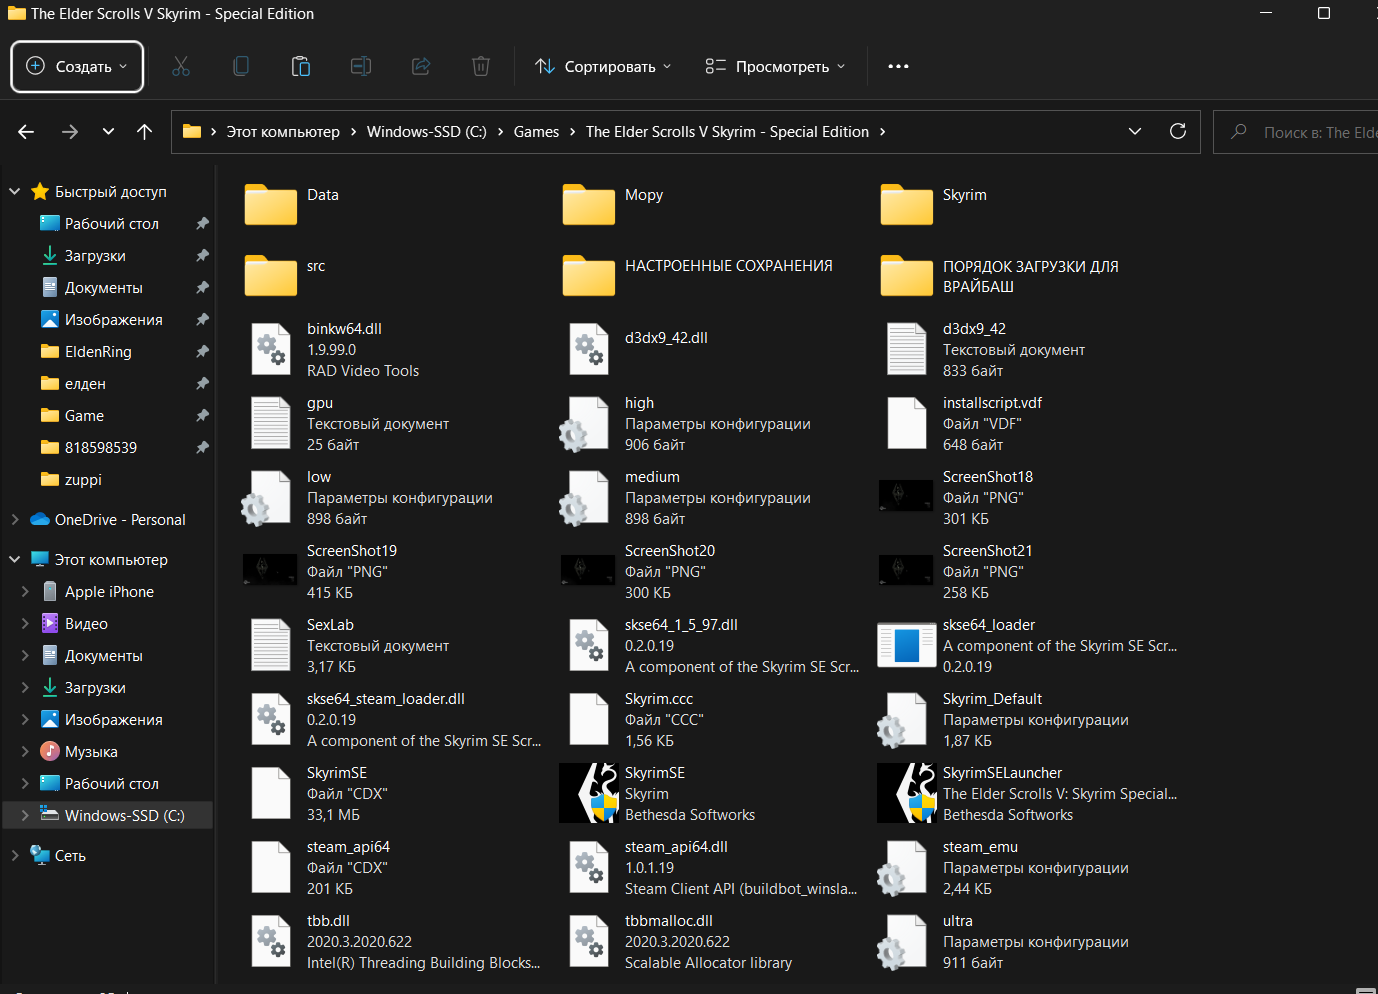
Task: Click the Cut scissors icon in toolbar
Action: 181,67
